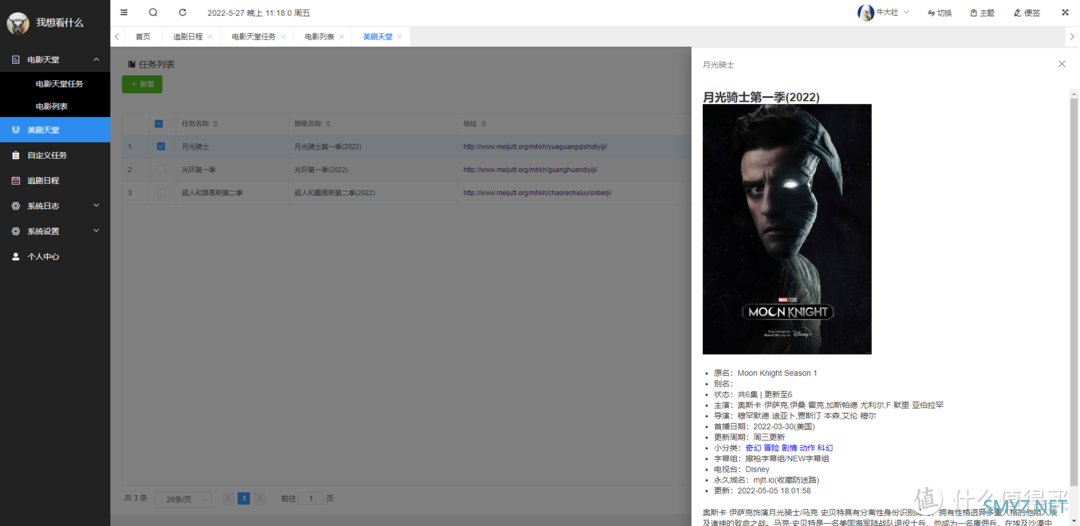Click the 超人和露易斯第二季(2022) cell

point(334,193)
